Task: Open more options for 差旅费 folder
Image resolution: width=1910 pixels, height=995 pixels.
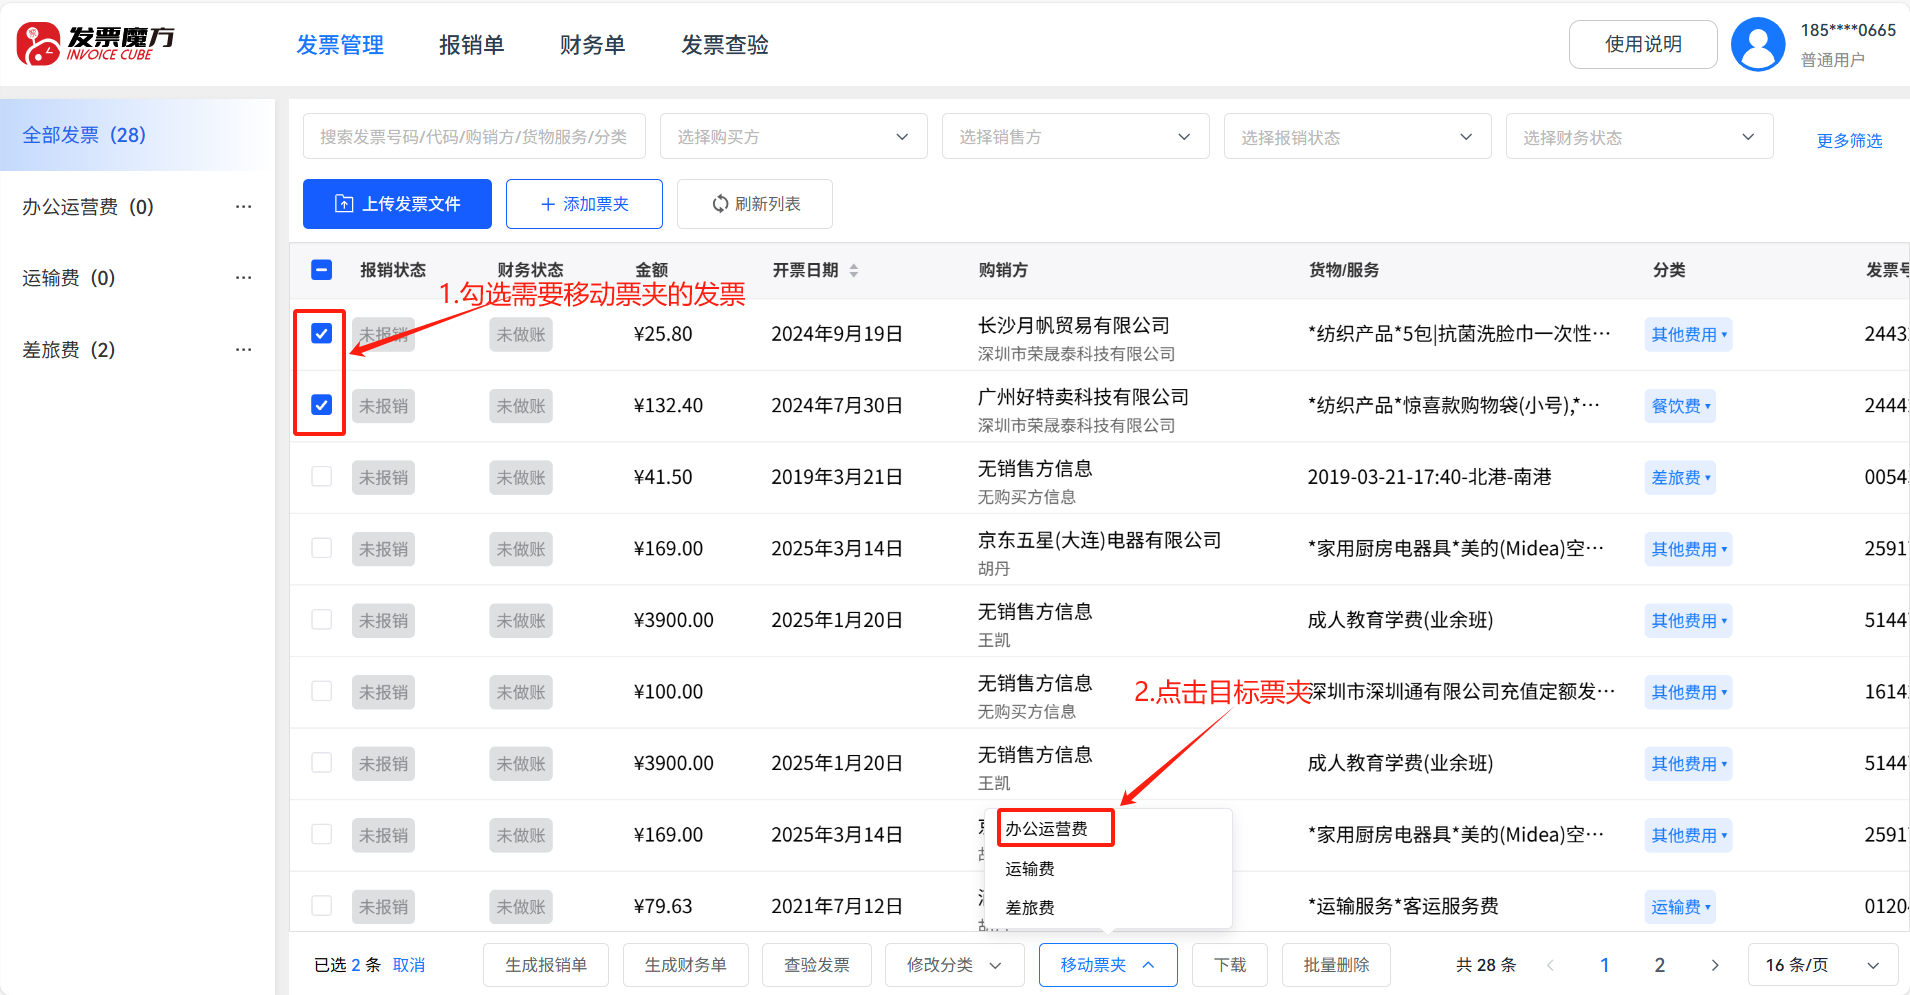Action: (x=243, y=350)
